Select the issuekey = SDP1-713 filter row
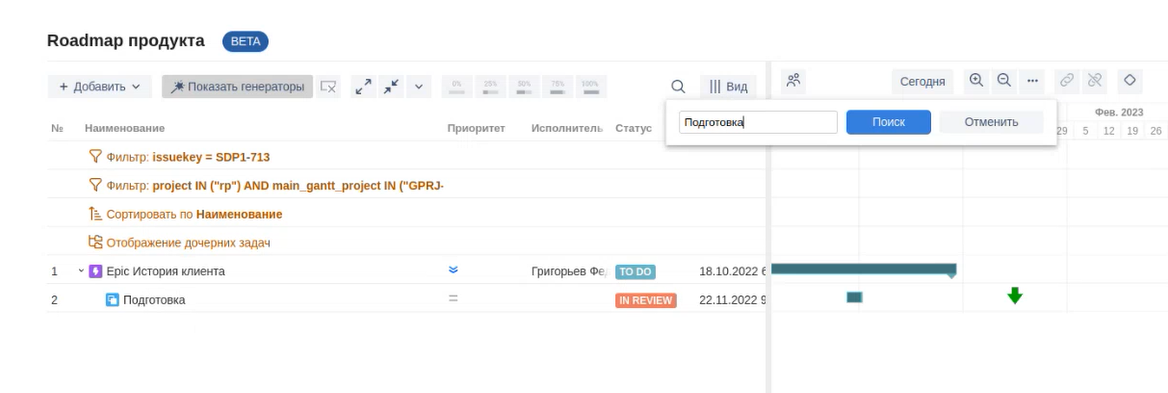Viewport: 1168px width, 393px height. pos(406,157)
